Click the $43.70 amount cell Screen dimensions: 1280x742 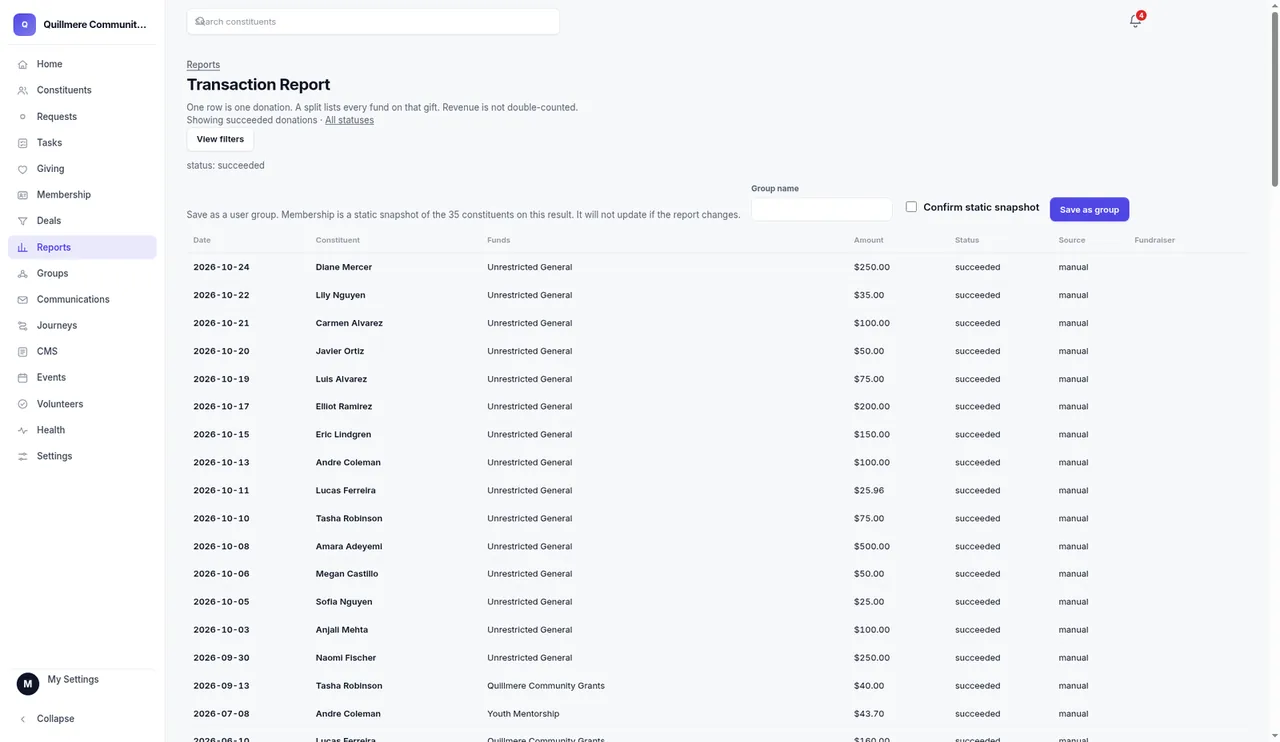click(869, 714)
